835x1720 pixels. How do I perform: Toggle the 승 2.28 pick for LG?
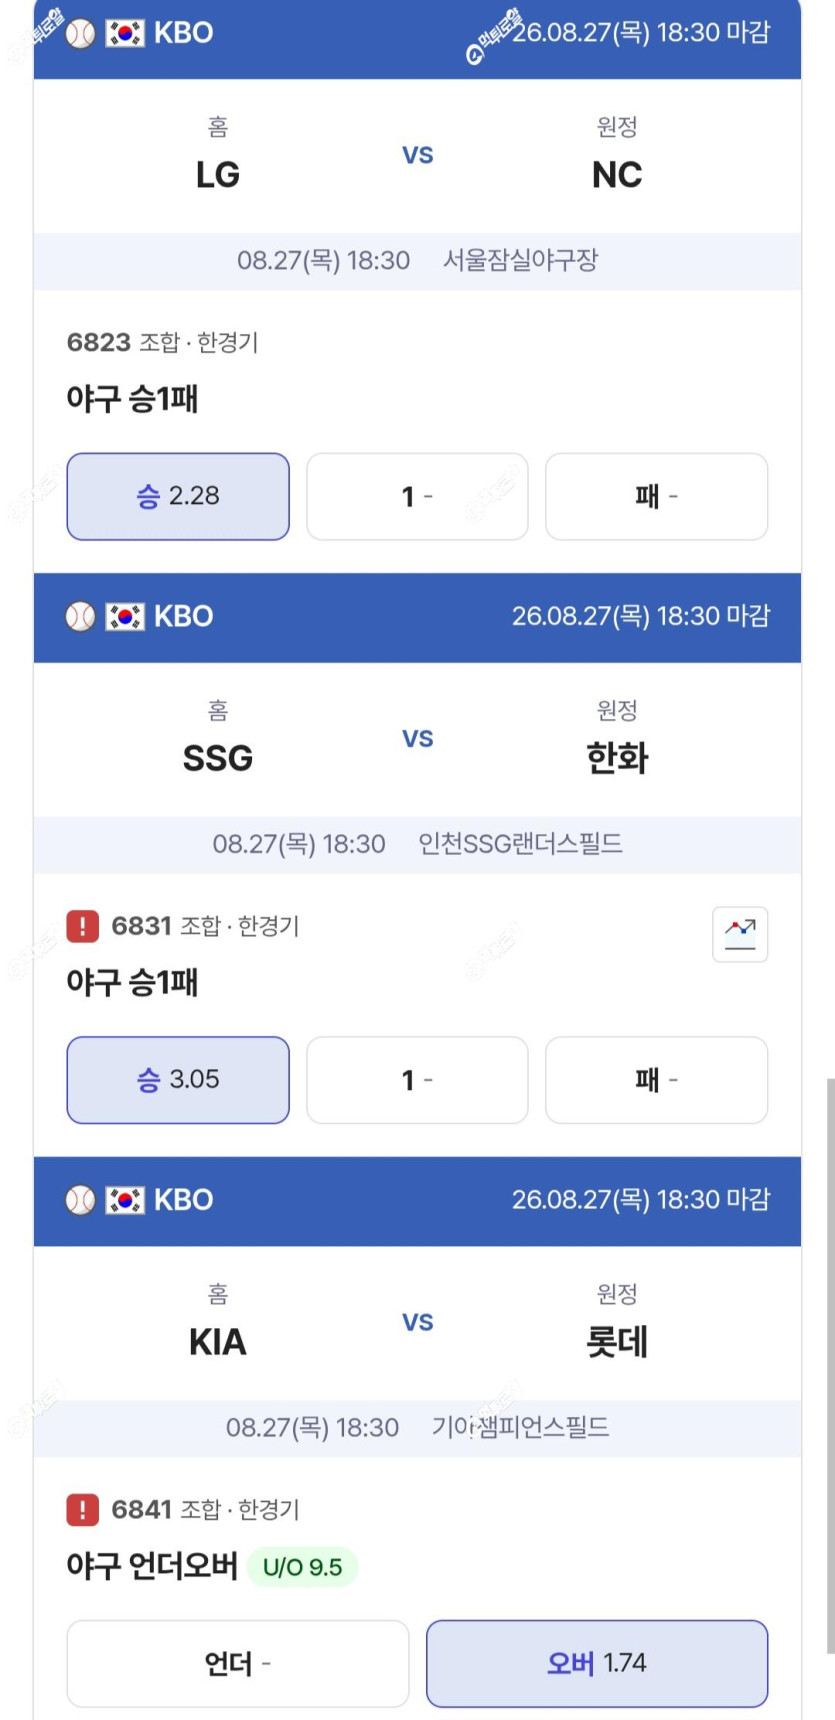(178, 496)
